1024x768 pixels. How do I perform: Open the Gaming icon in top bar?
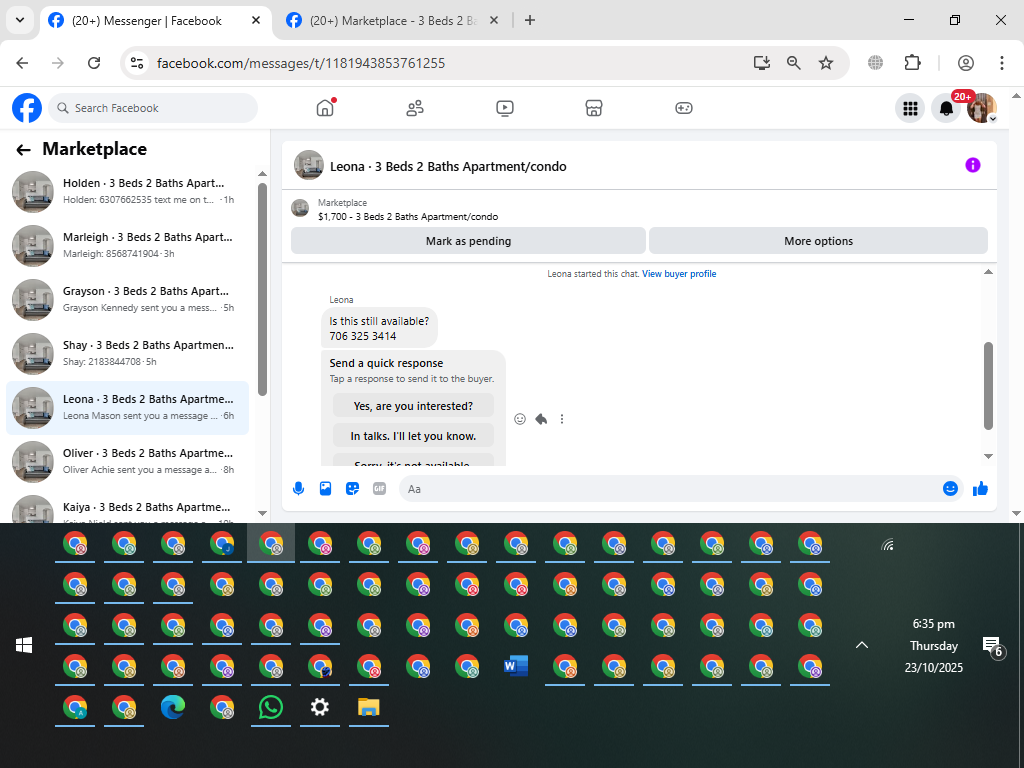coord(684,108)
